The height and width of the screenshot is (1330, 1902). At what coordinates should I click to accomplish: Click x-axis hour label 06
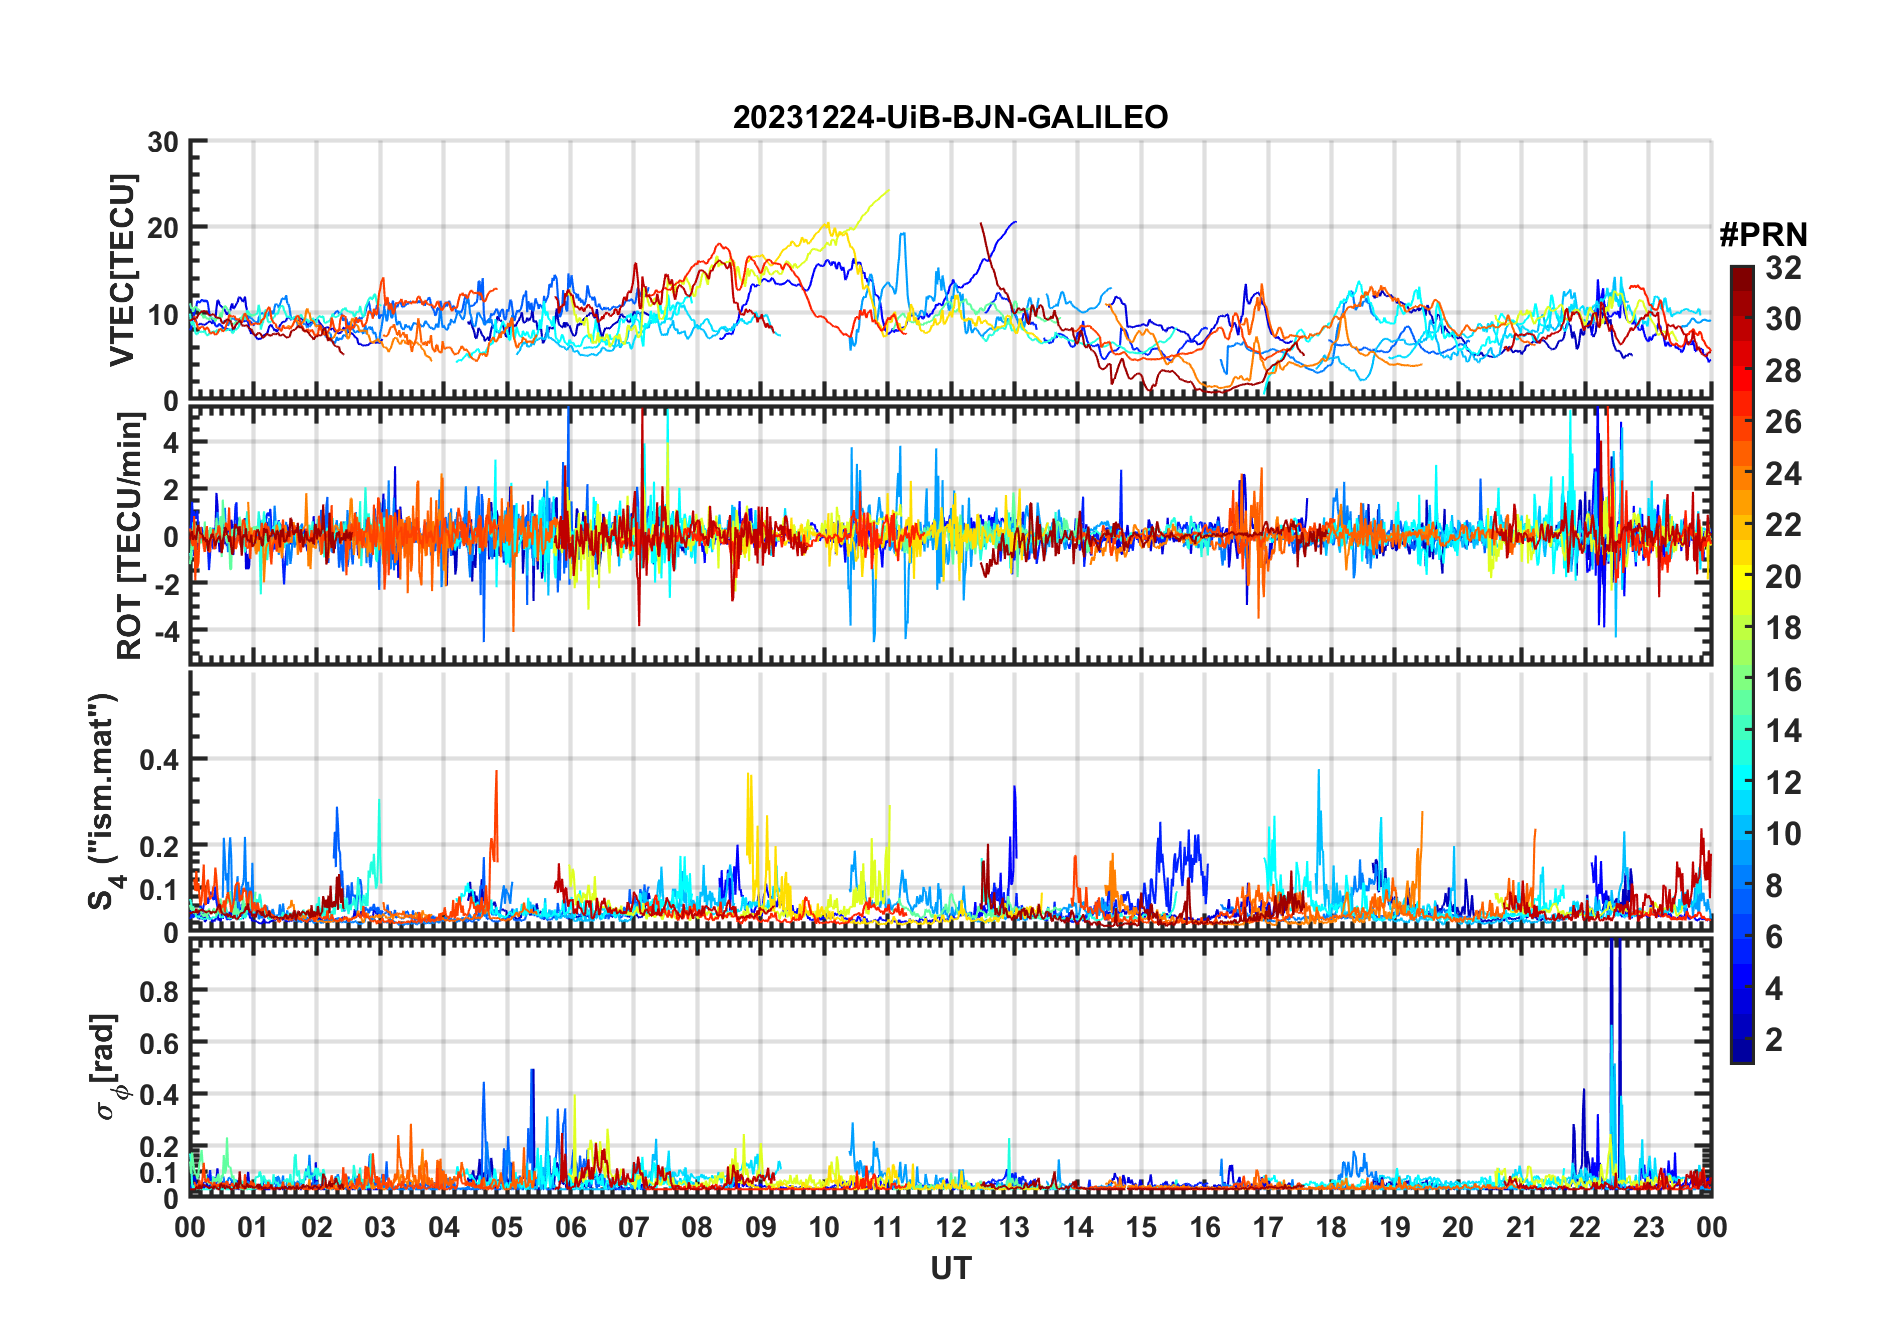571,1228
